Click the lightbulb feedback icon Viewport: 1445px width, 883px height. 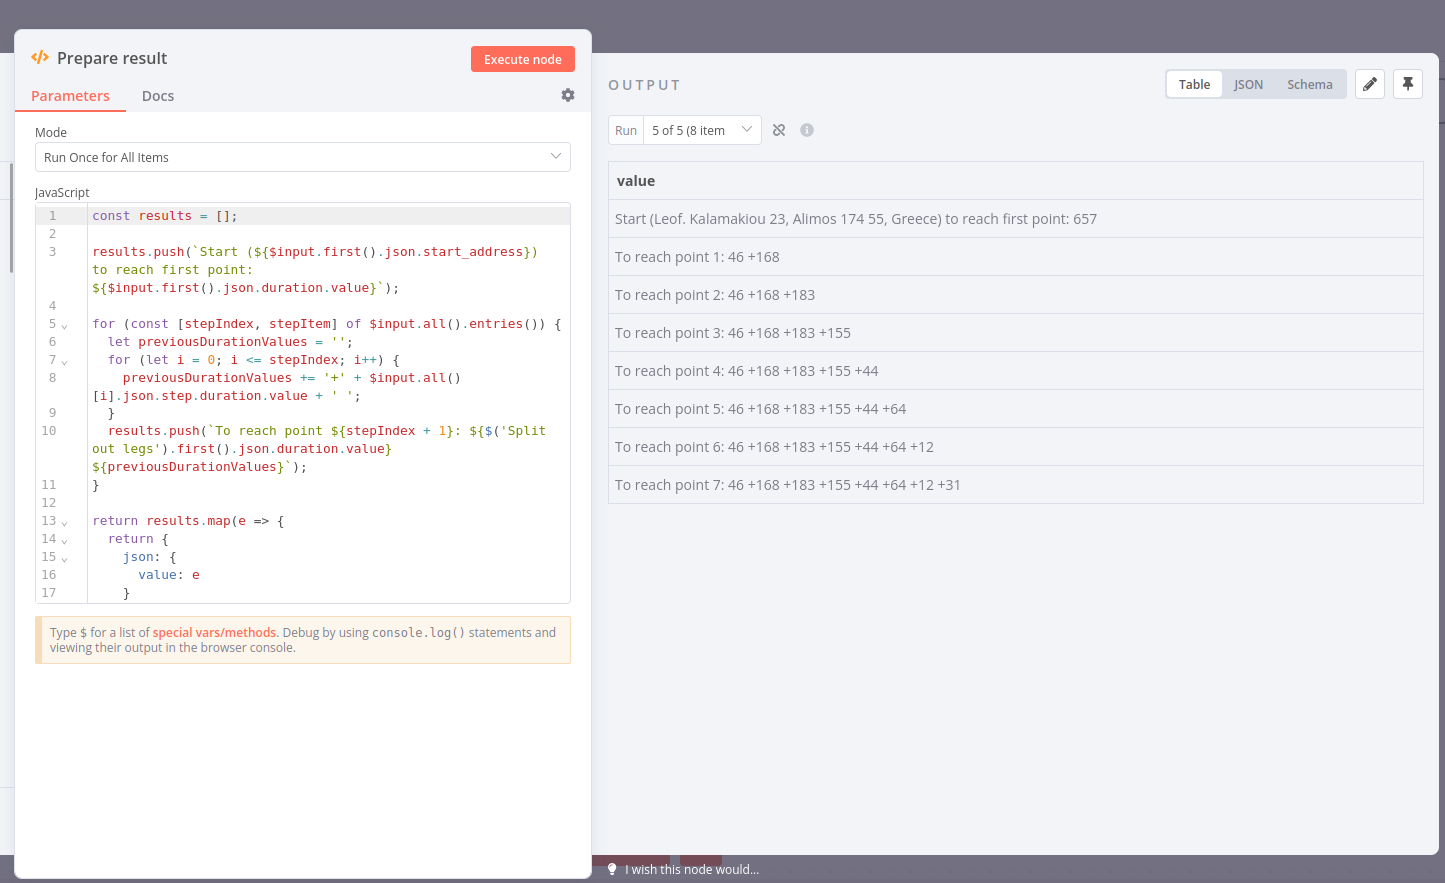[x=612, y=869]
